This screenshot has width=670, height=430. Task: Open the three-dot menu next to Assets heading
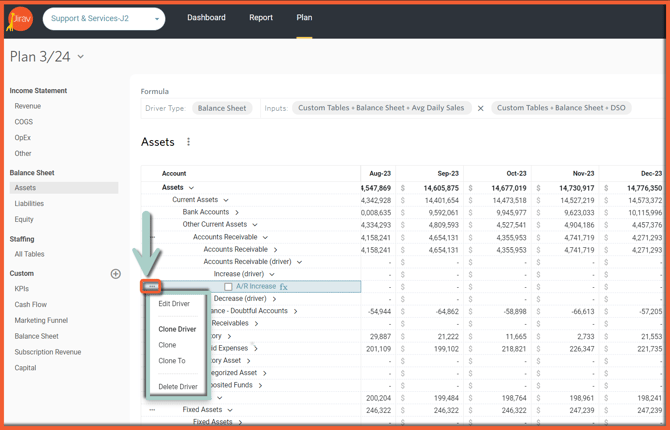(x=188, y=142)
